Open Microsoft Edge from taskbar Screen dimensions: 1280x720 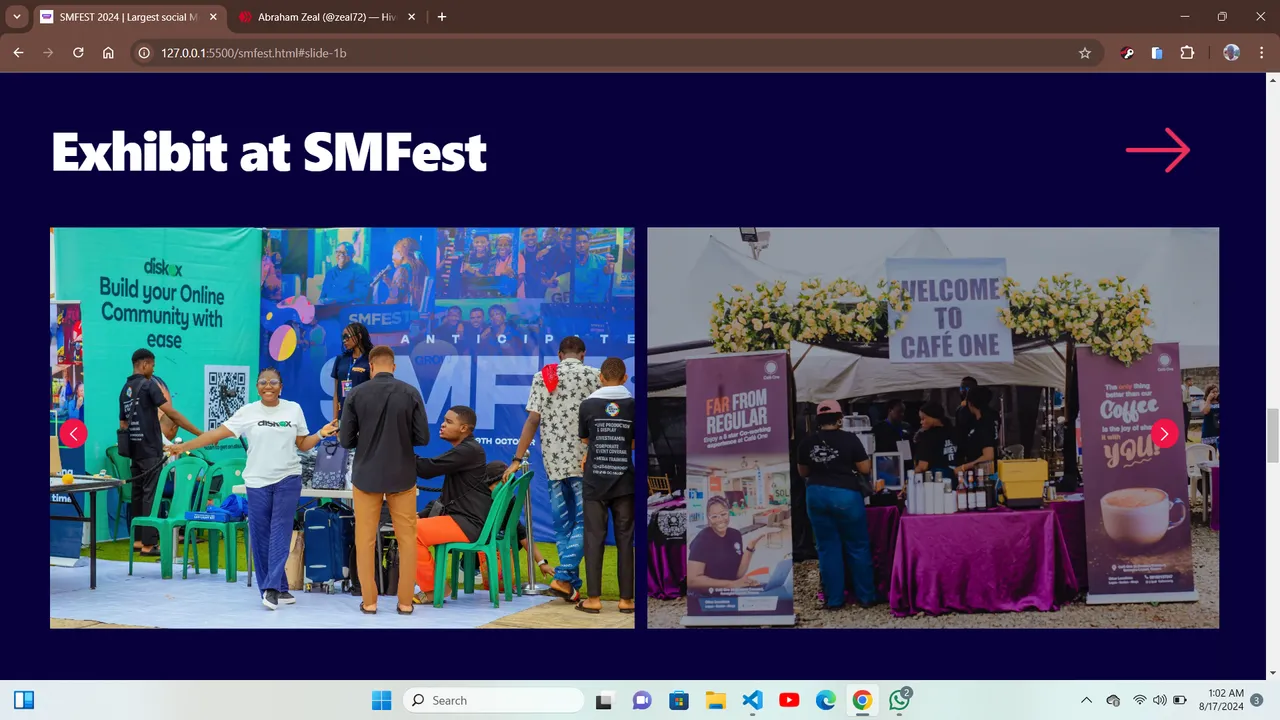(825, 700)
